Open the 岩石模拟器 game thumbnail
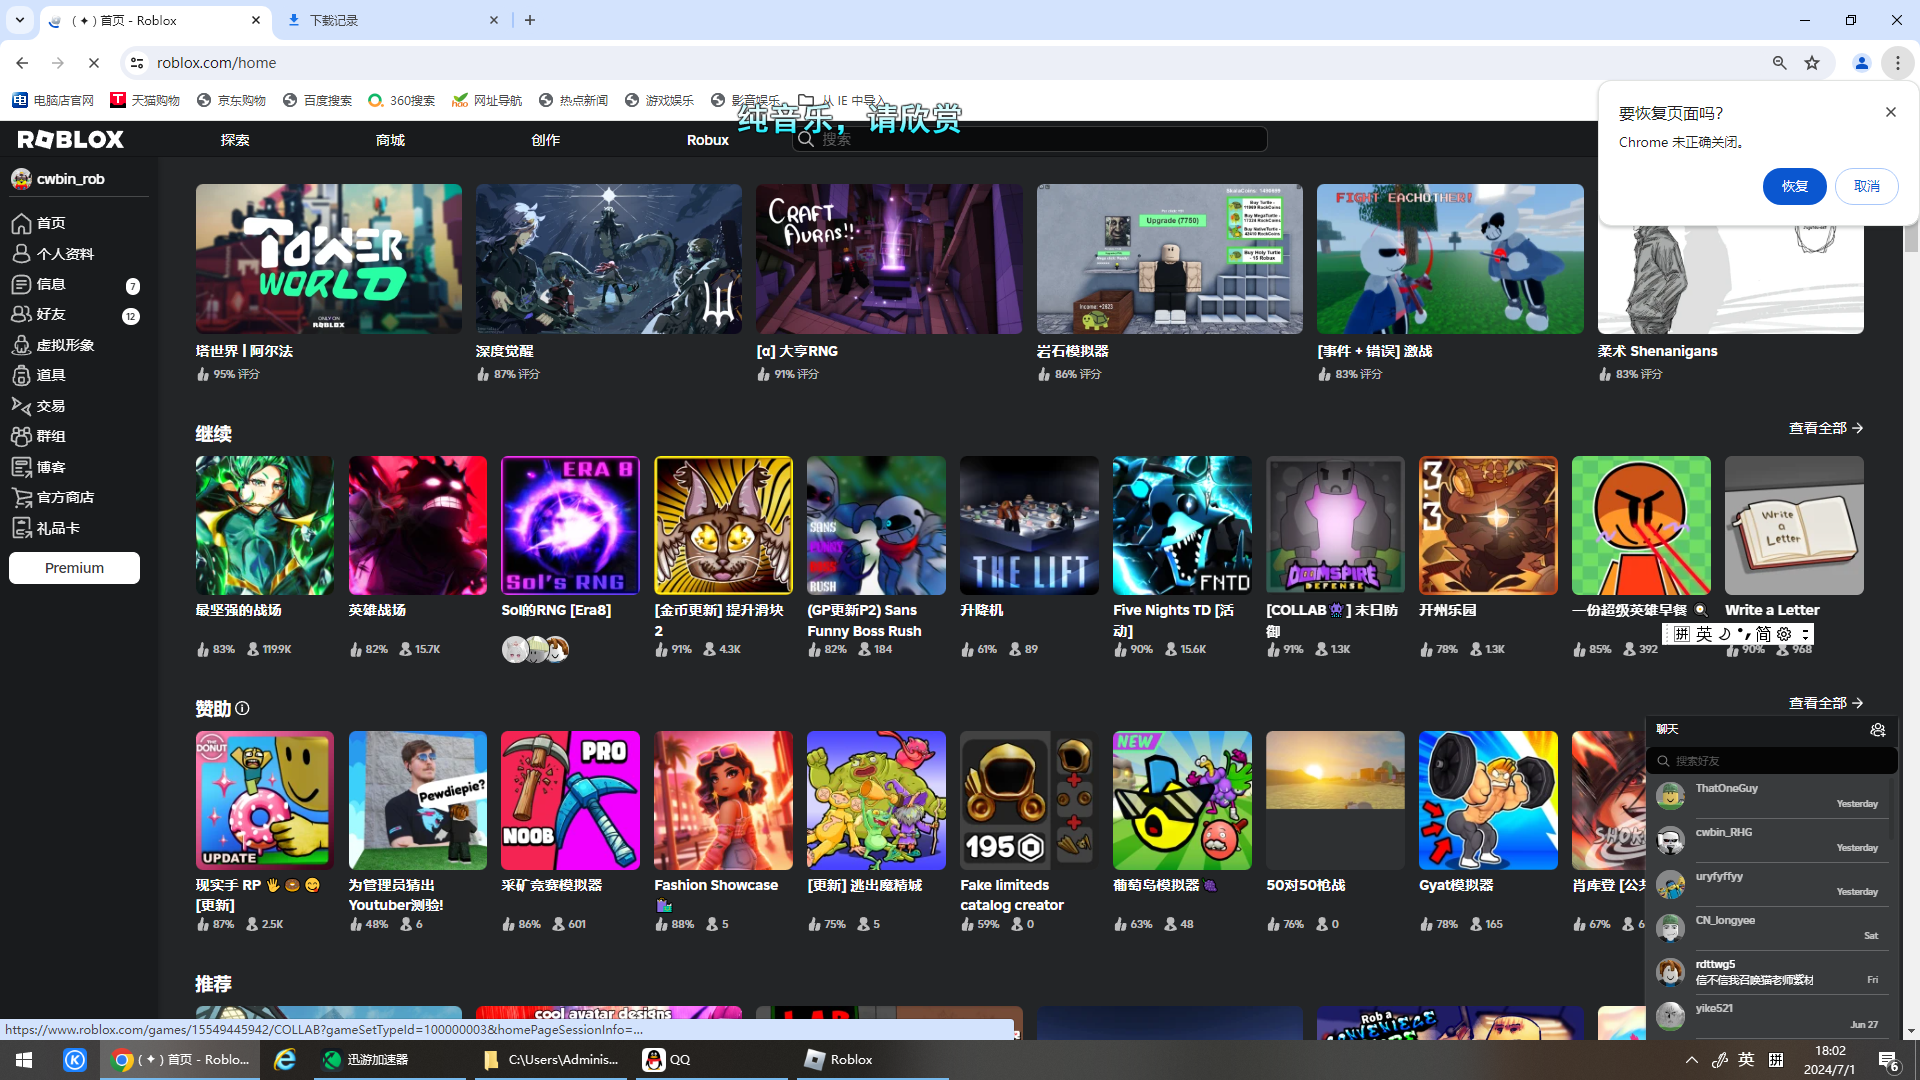Viewport: 1920px width, 1080px height. click(x=1170, y=259)
